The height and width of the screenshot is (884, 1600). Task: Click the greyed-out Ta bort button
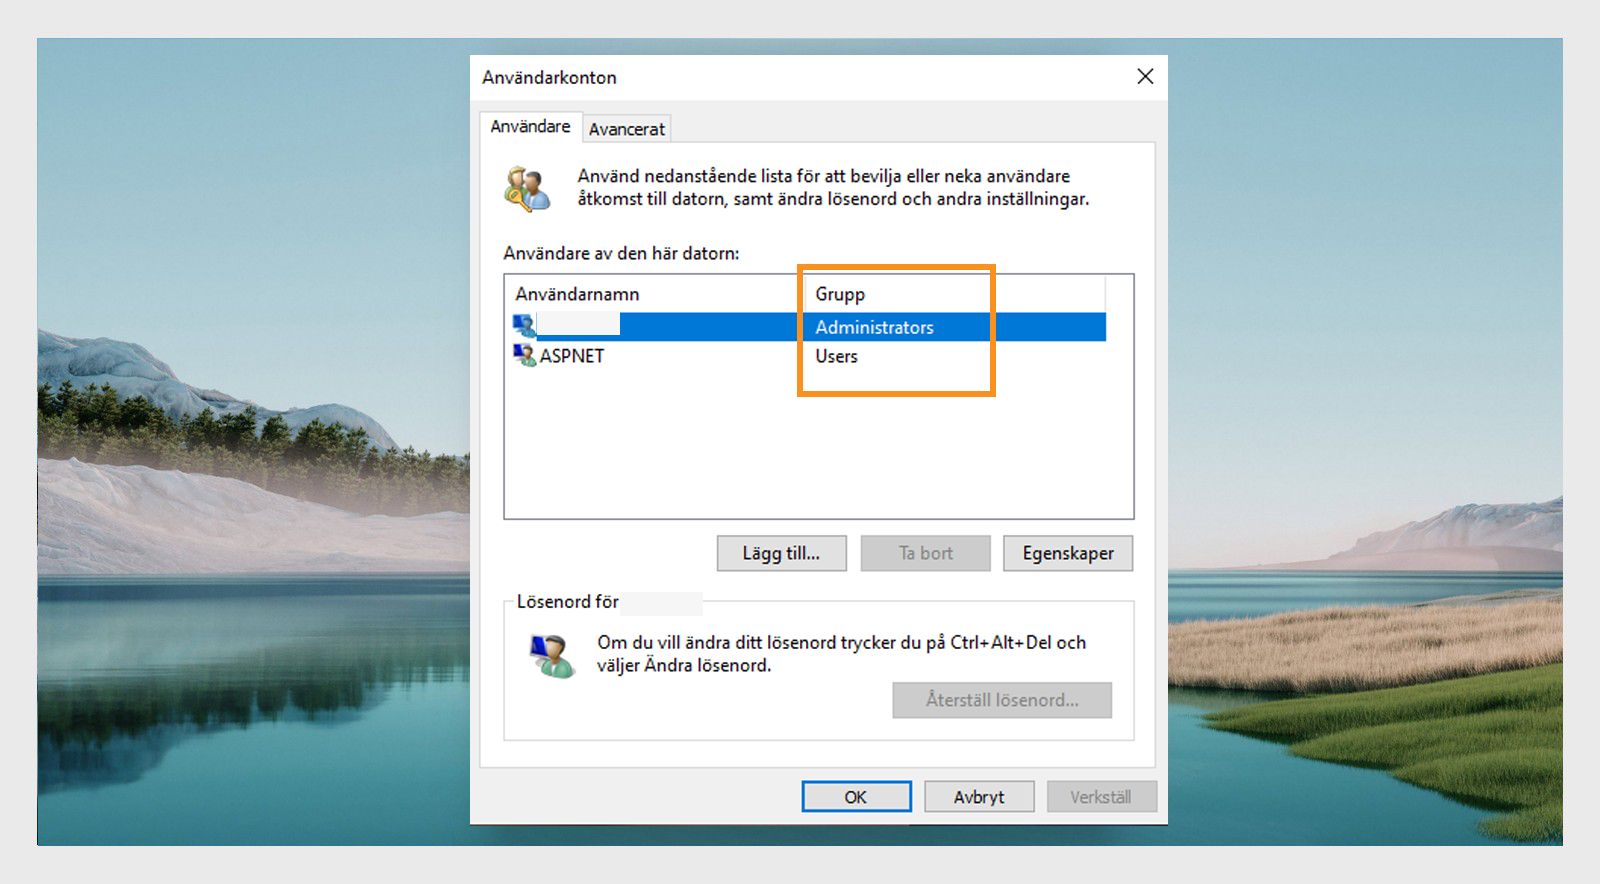point(926,553)
